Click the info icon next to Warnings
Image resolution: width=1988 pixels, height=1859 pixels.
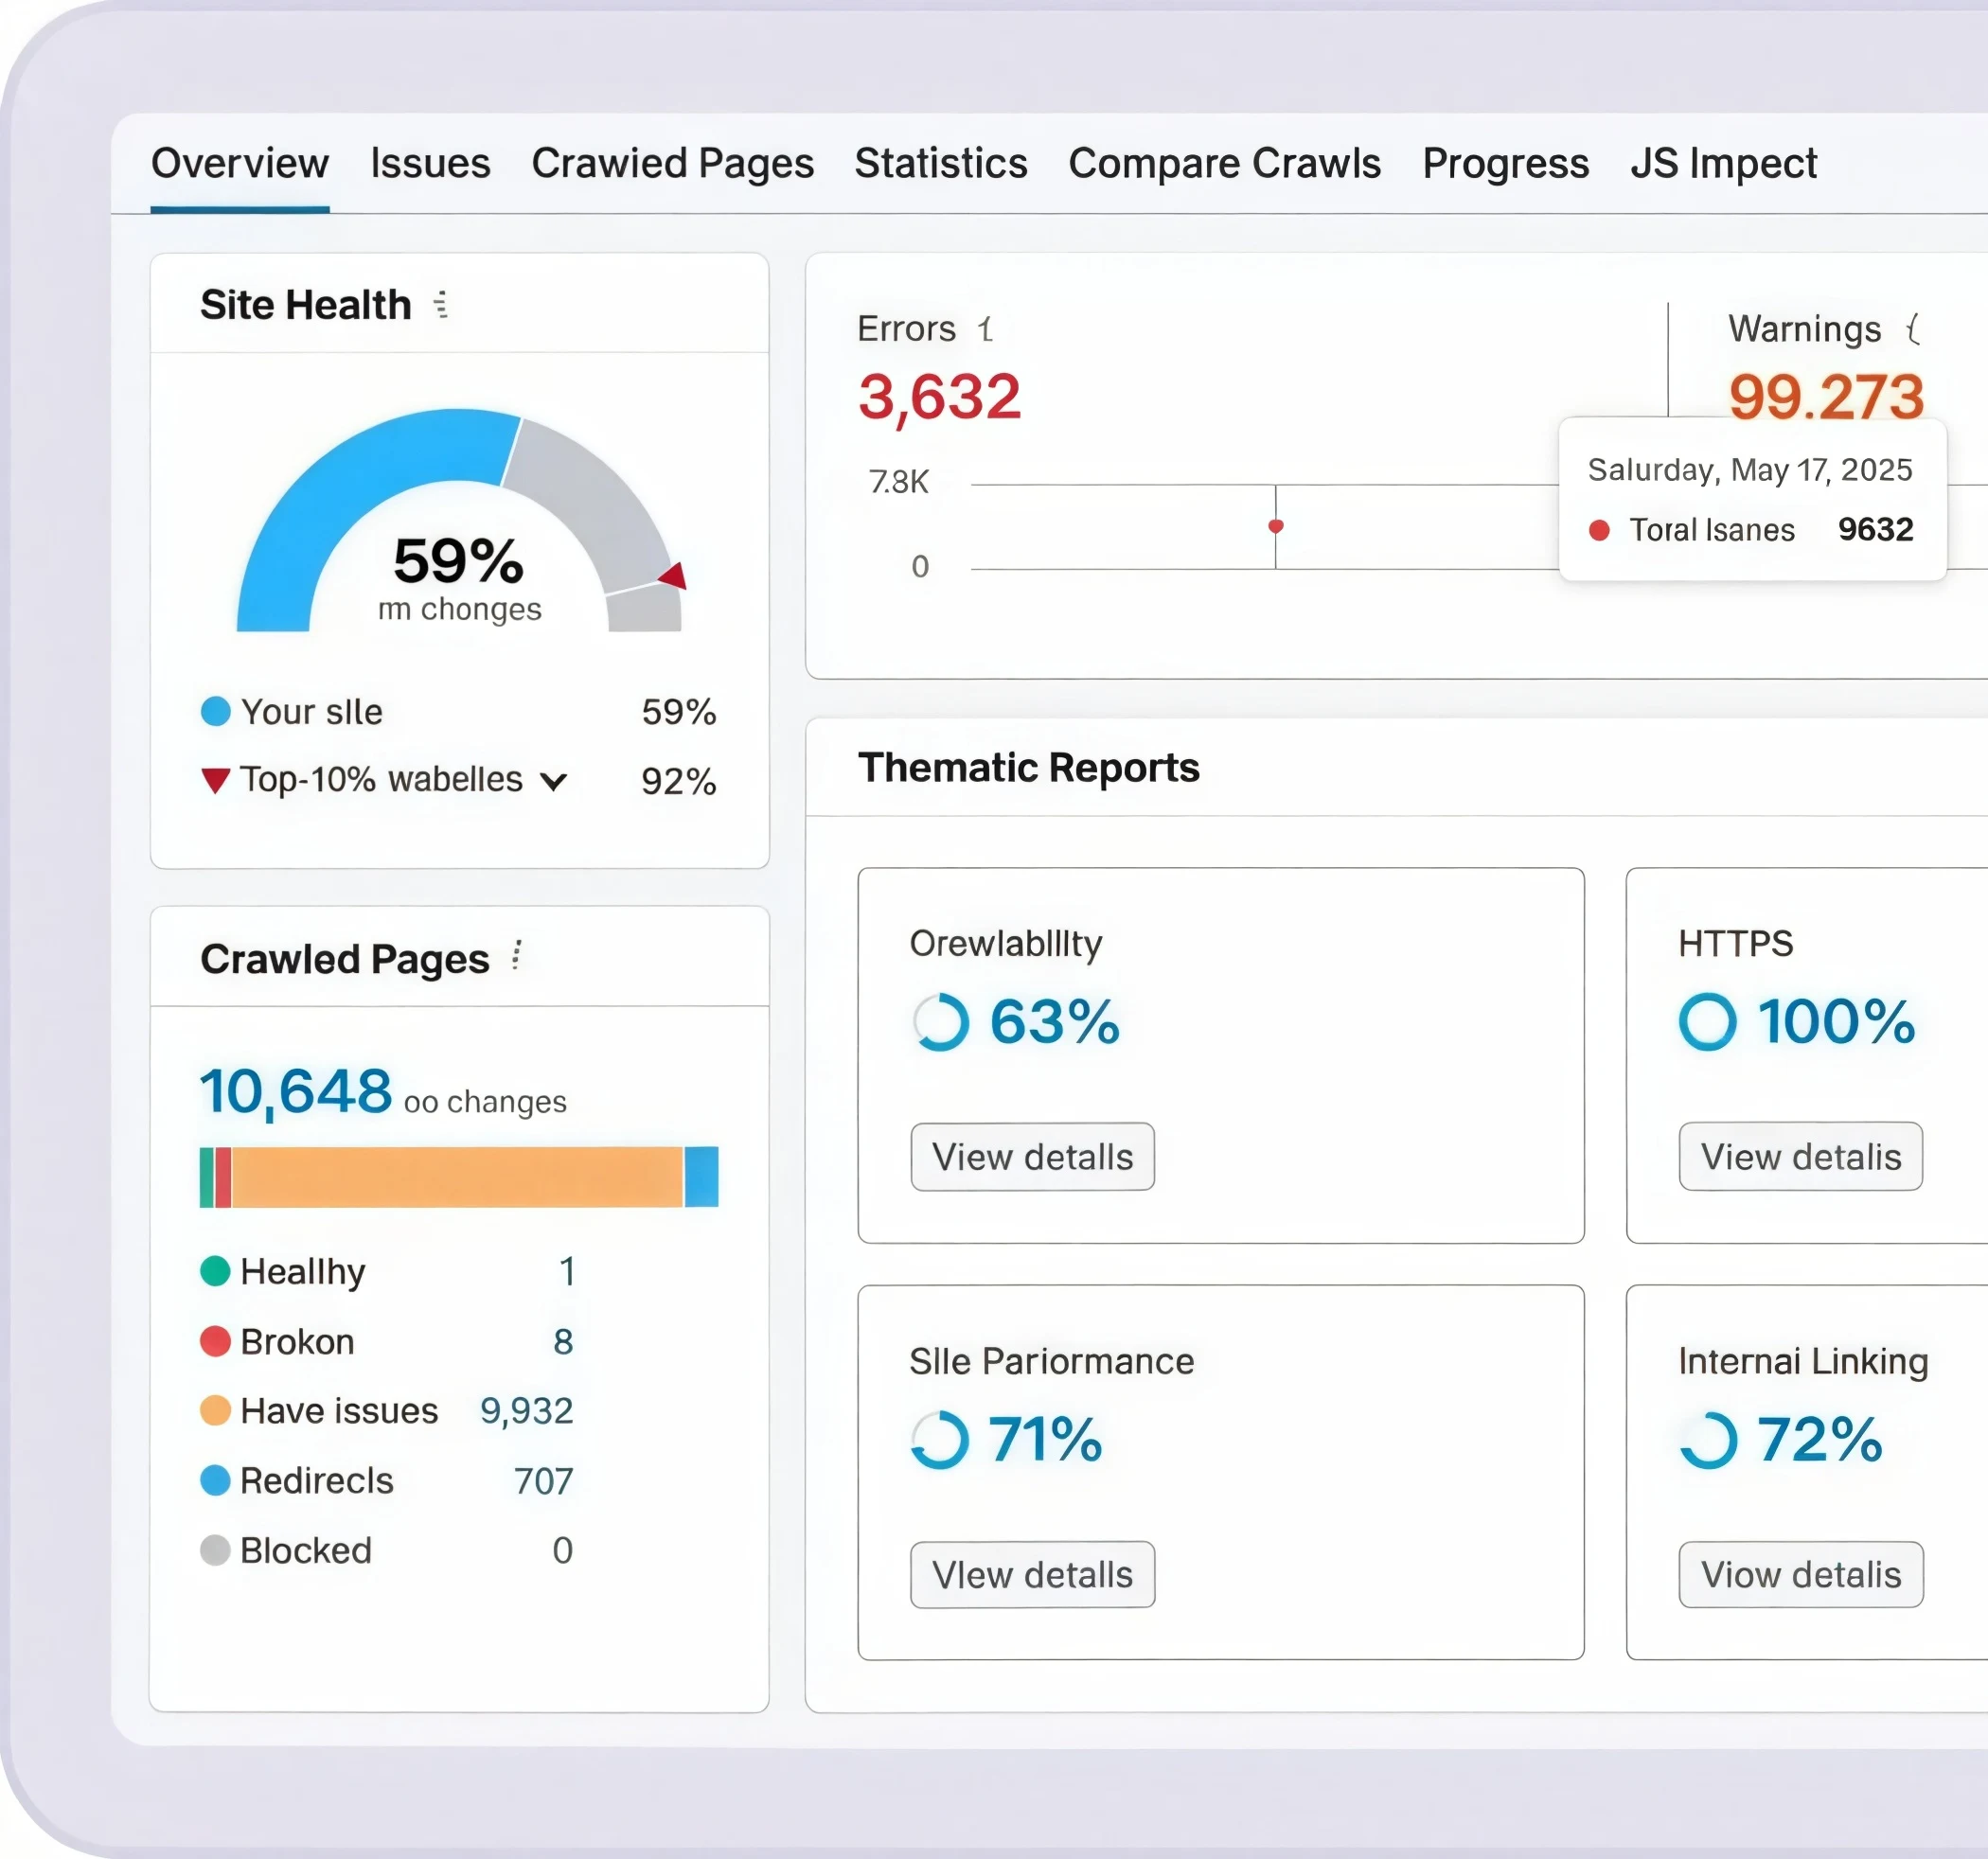point(1912,329)
